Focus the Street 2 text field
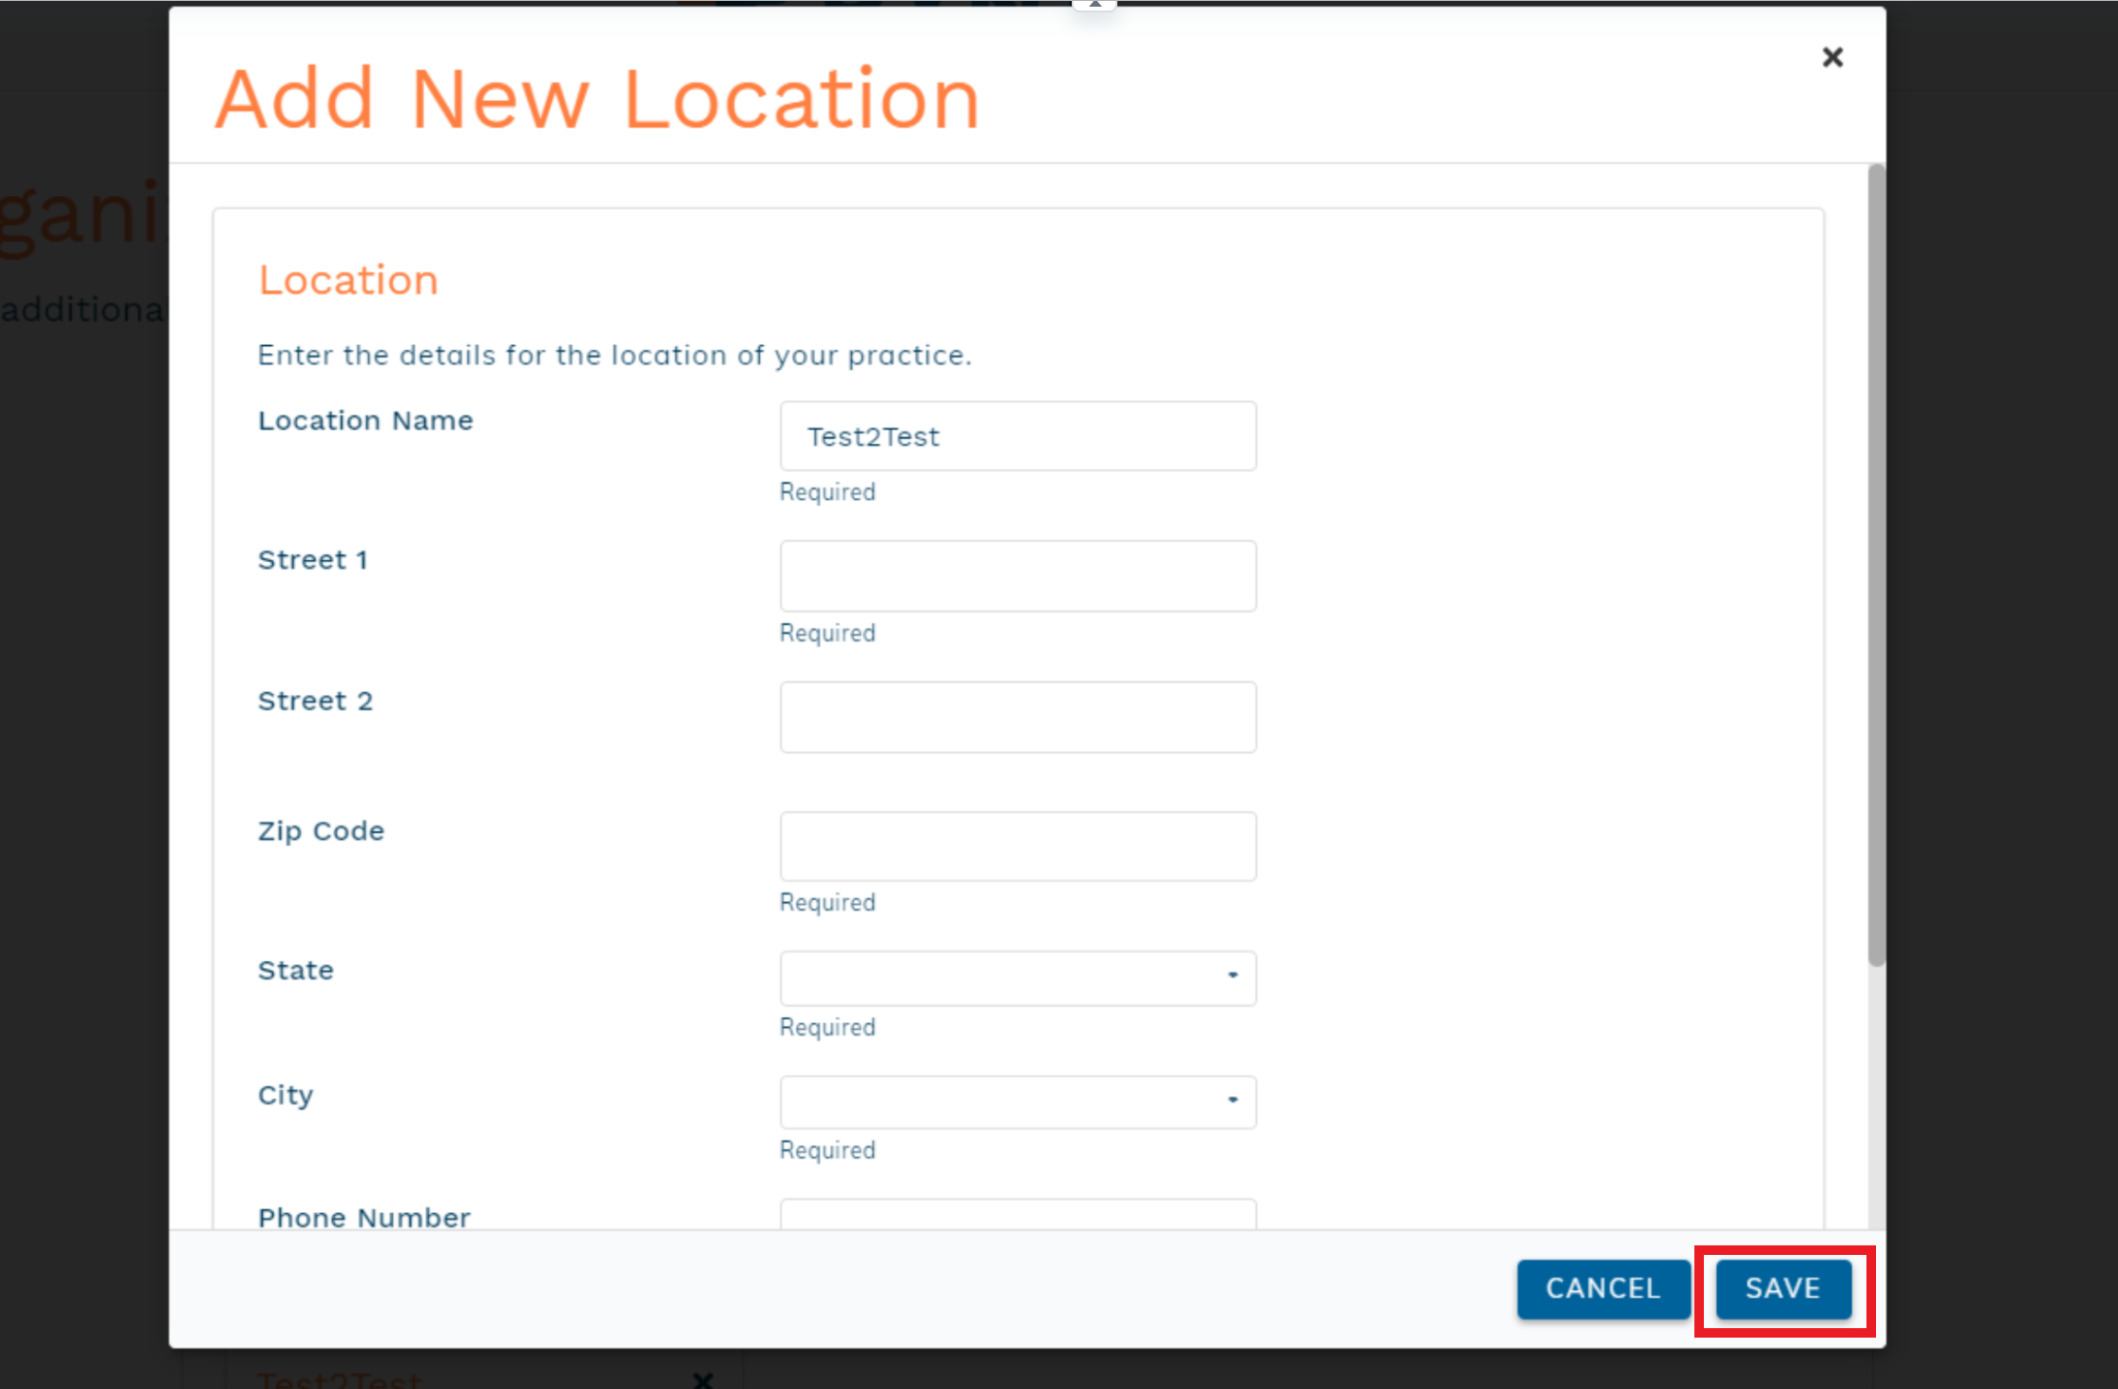 tap(1018, 717)
